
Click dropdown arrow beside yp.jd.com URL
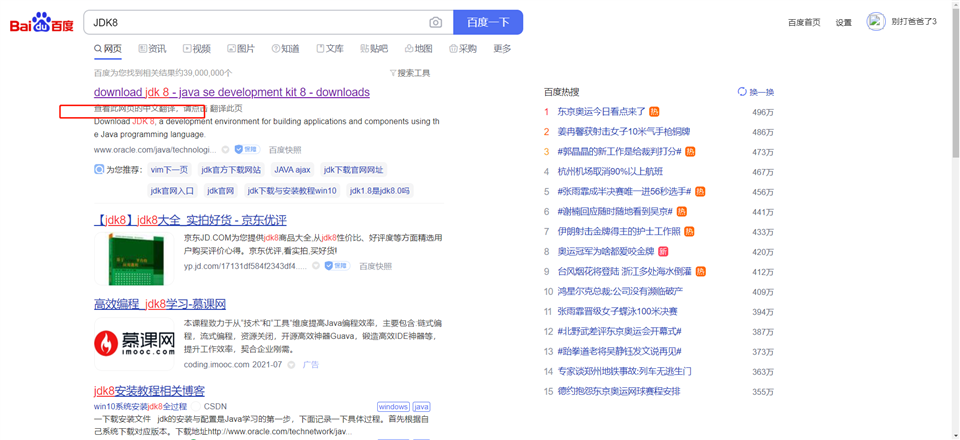coord(316,266)
